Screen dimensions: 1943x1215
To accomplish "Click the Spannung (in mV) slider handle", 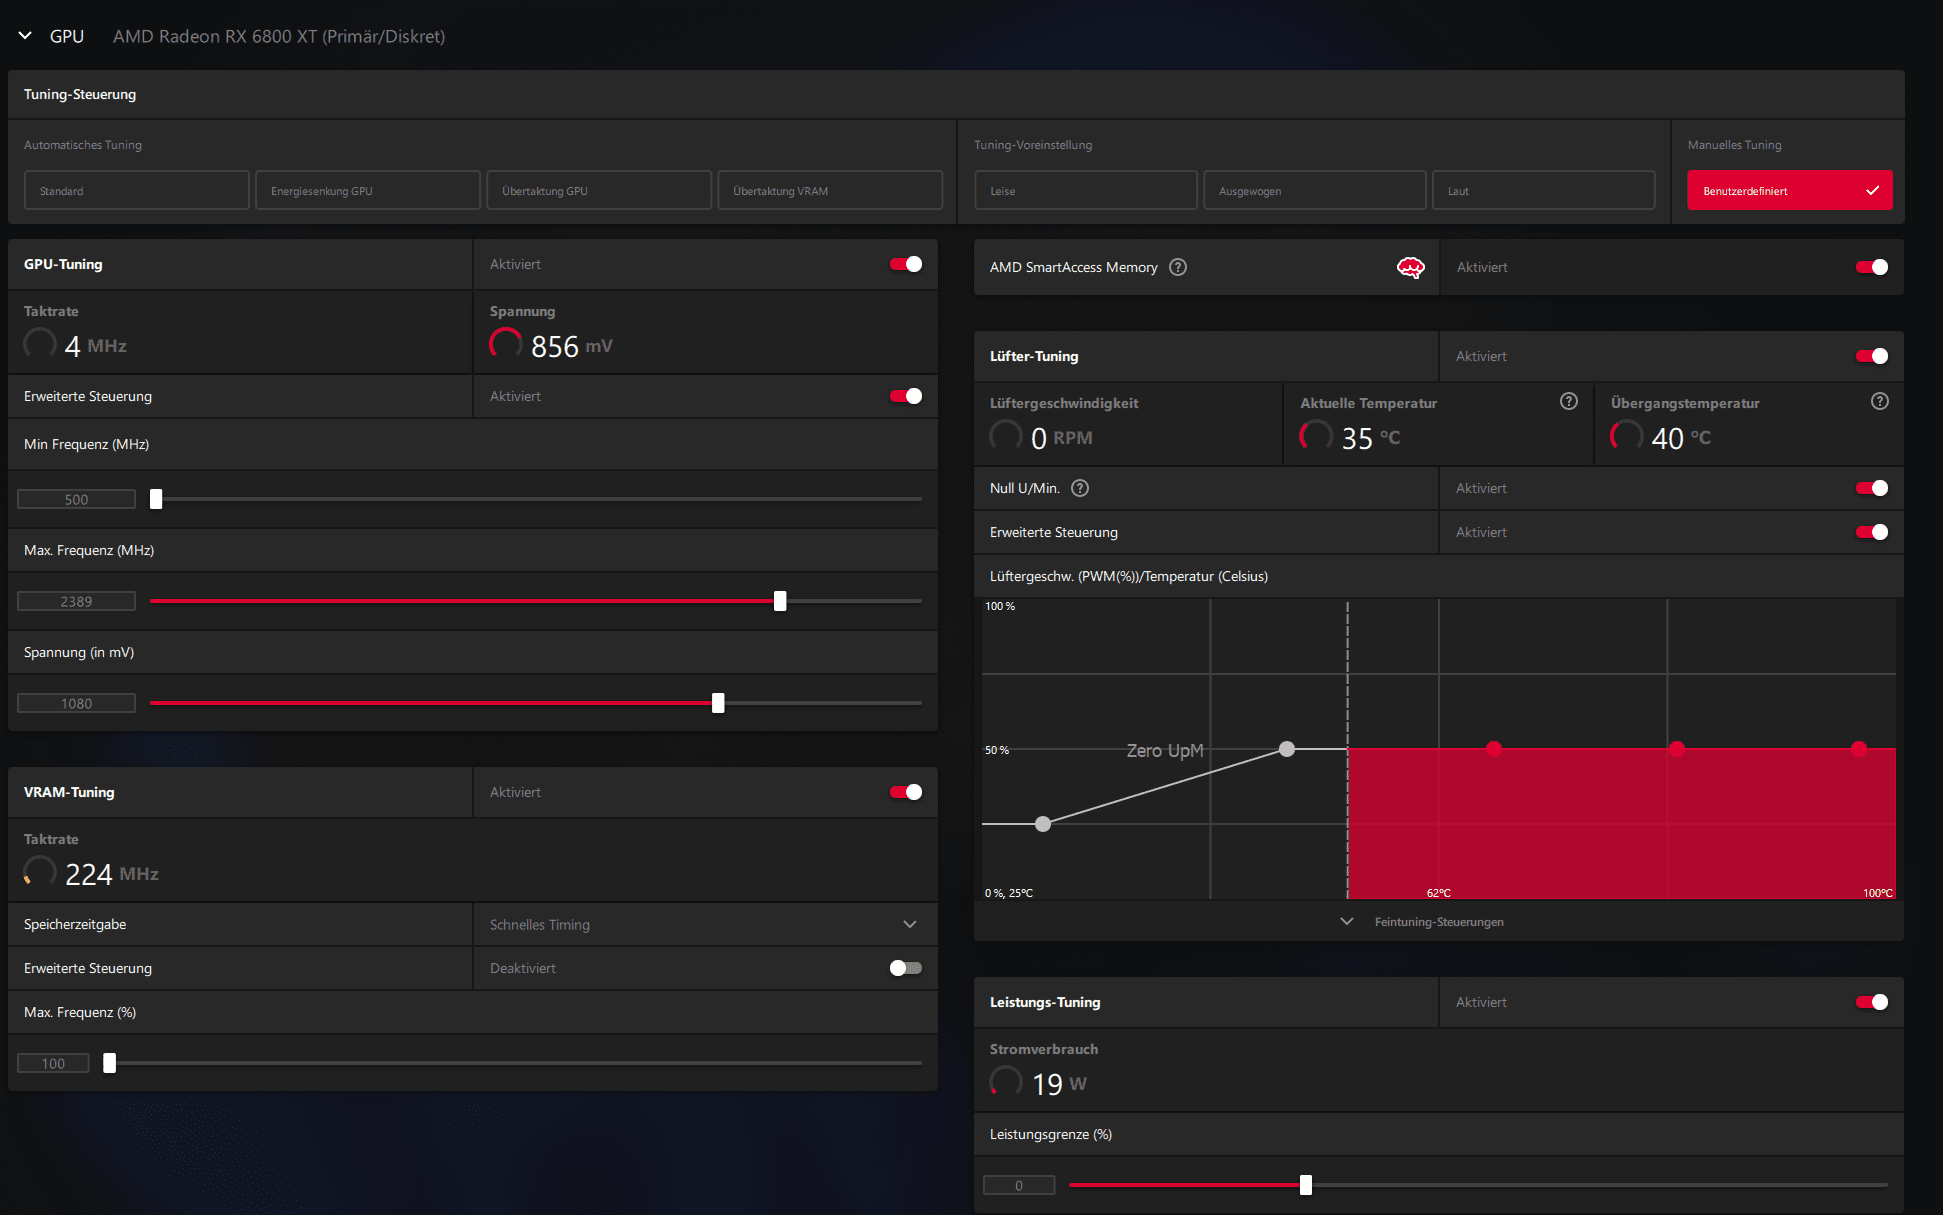I will (x=718, y=703).
